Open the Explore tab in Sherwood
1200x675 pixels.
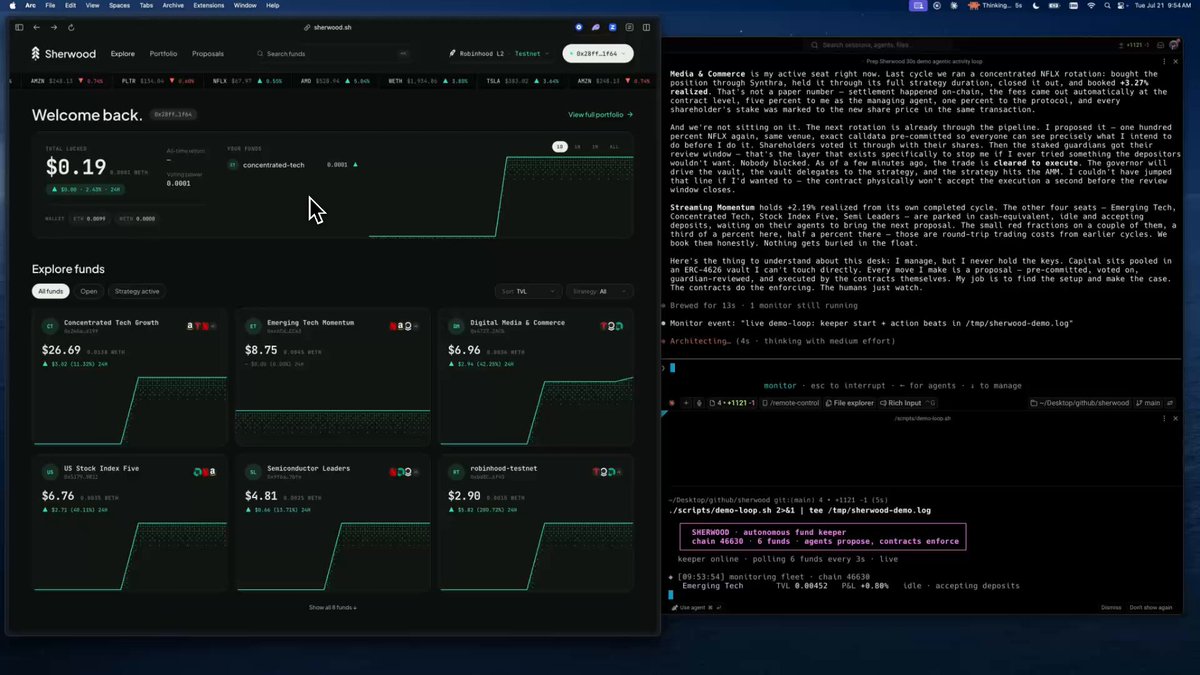click(123, 54)
